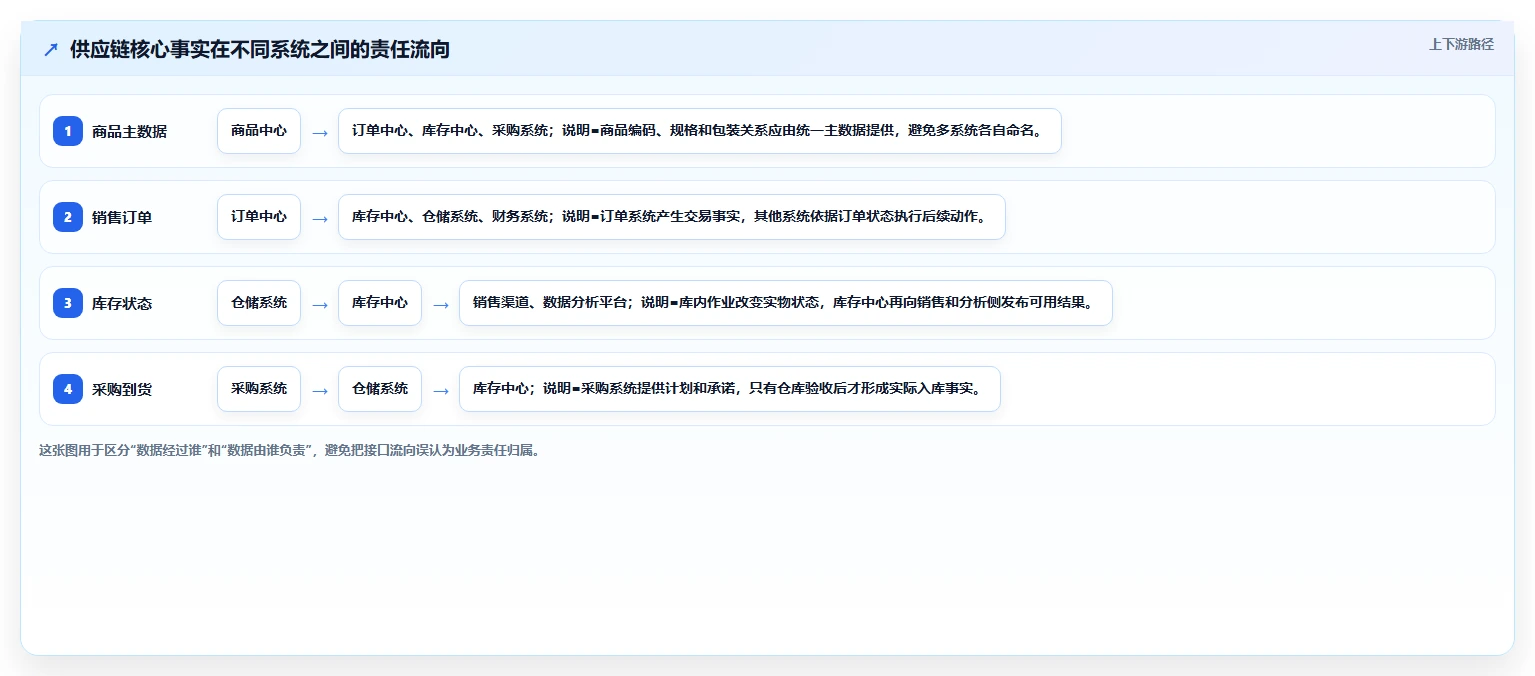Click the arrow after 库存中心 in 库存状态 row
The width and height of the screenshot is (1535, 676).
pos(441,304)
